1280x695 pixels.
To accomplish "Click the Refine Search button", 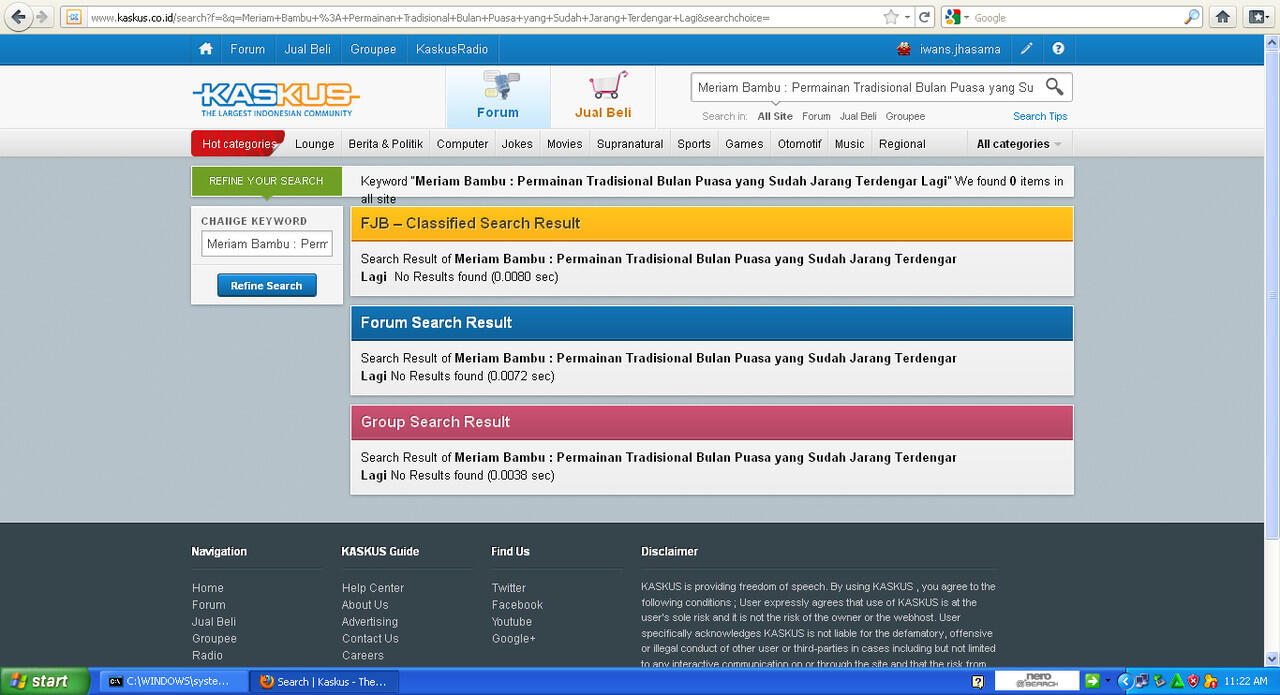I will (267, 286).
